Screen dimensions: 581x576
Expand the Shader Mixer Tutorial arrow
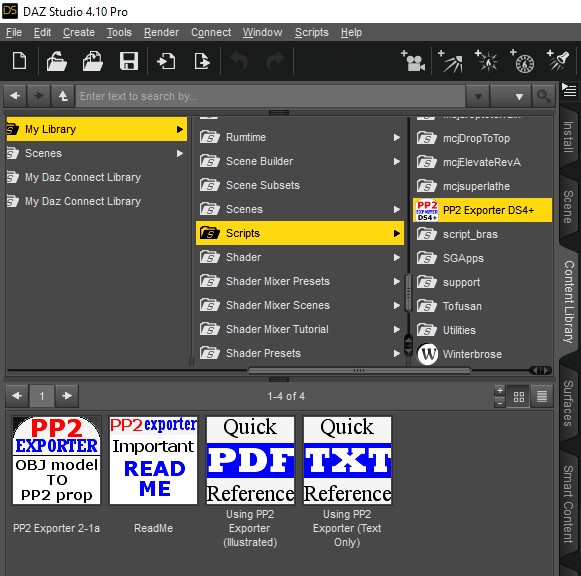pyautogui.click(x=397, y=329)
